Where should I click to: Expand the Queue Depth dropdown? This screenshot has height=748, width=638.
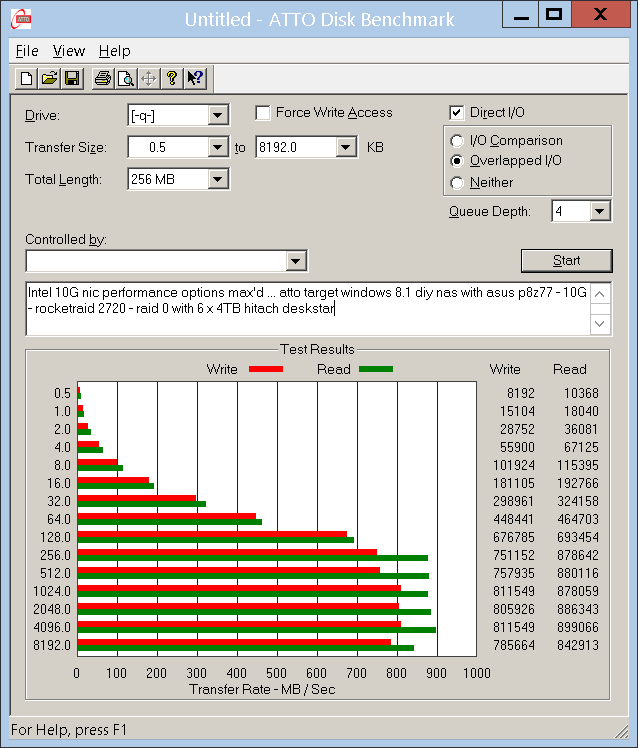pos(599,211)
